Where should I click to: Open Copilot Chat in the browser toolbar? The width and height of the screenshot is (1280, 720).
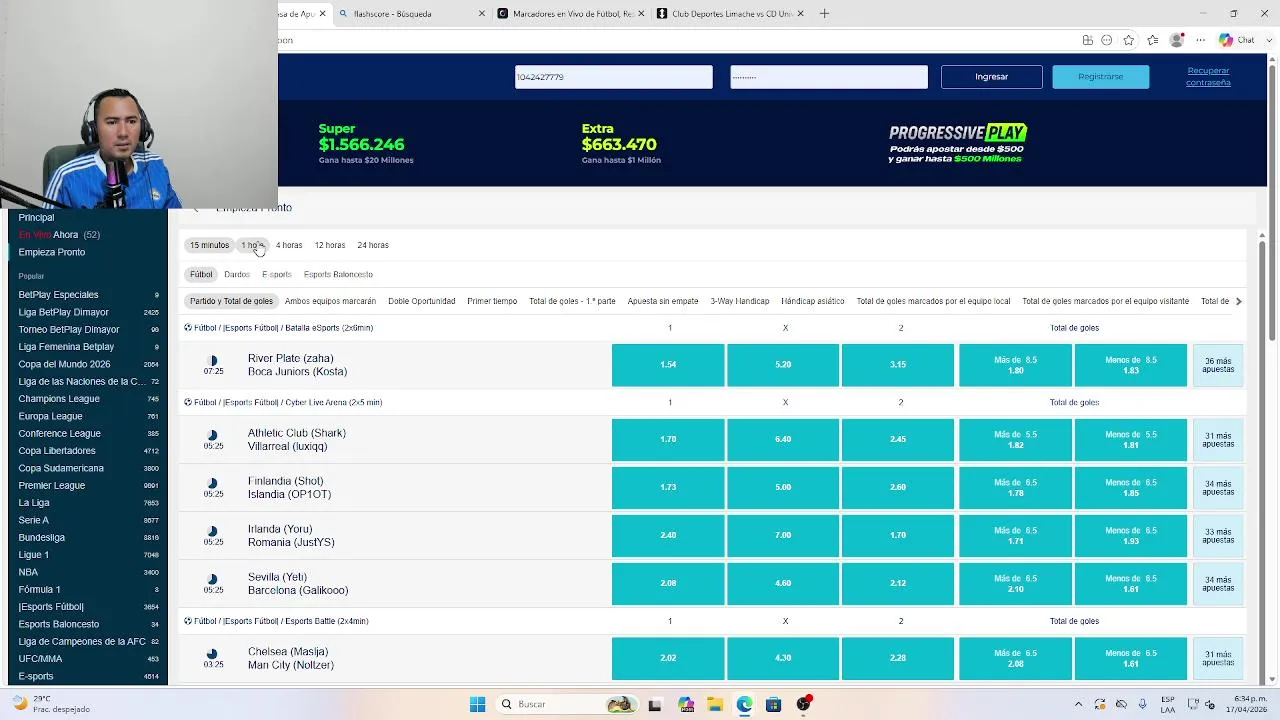click(x=1237, y=40)
